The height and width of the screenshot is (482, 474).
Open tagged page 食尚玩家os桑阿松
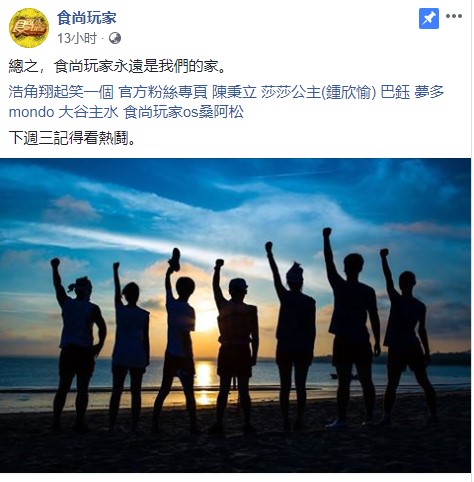(x=183, y=112)
